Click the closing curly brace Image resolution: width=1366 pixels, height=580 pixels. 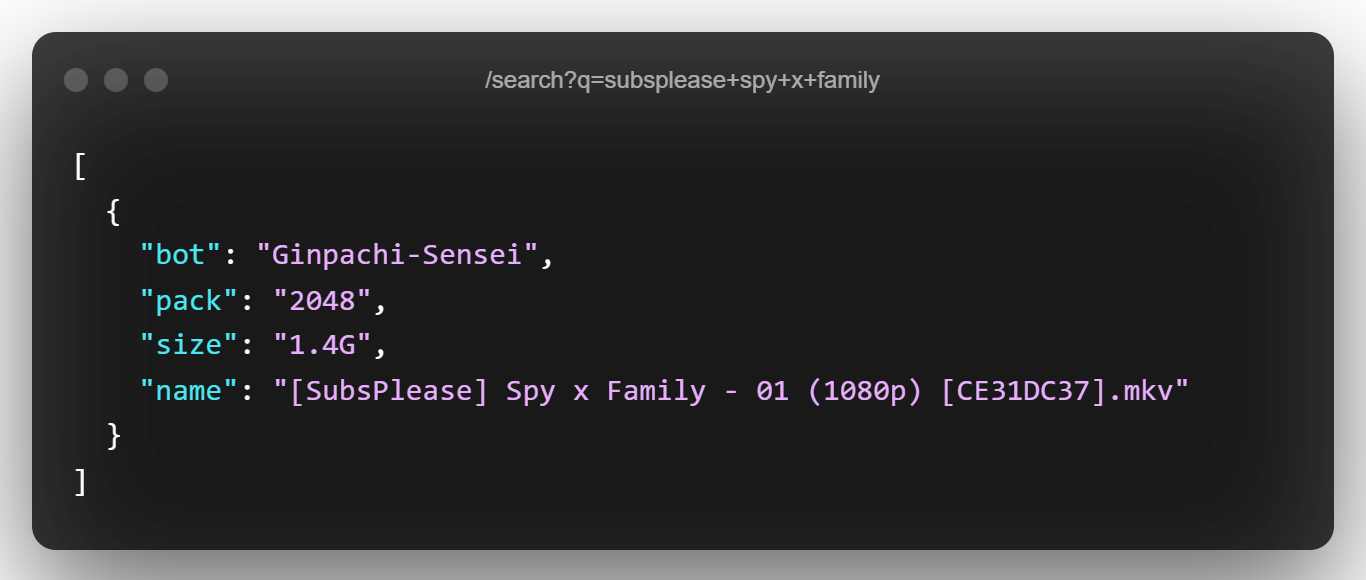[x=114, y=435]
